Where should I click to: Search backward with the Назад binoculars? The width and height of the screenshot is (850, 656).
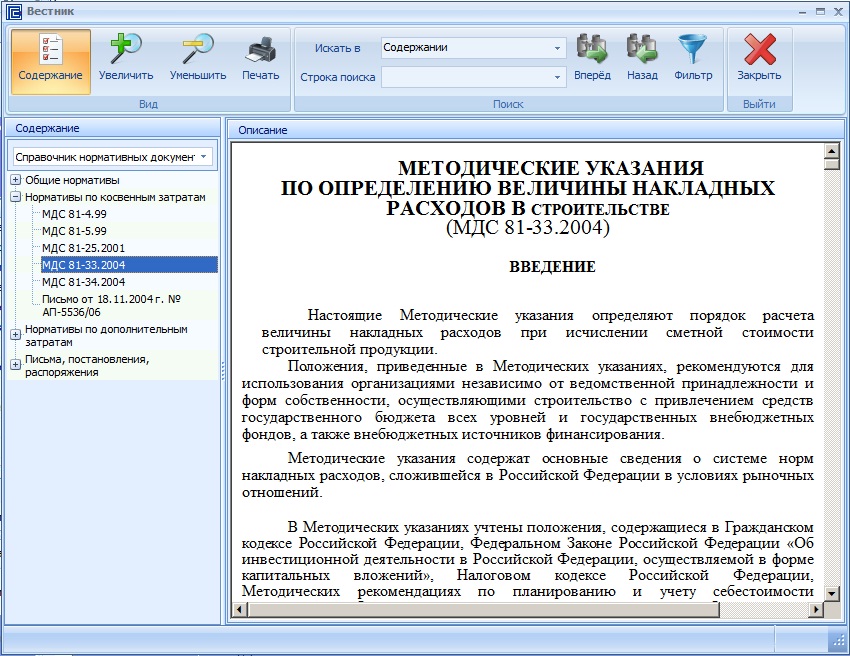[x=642, y=60]
